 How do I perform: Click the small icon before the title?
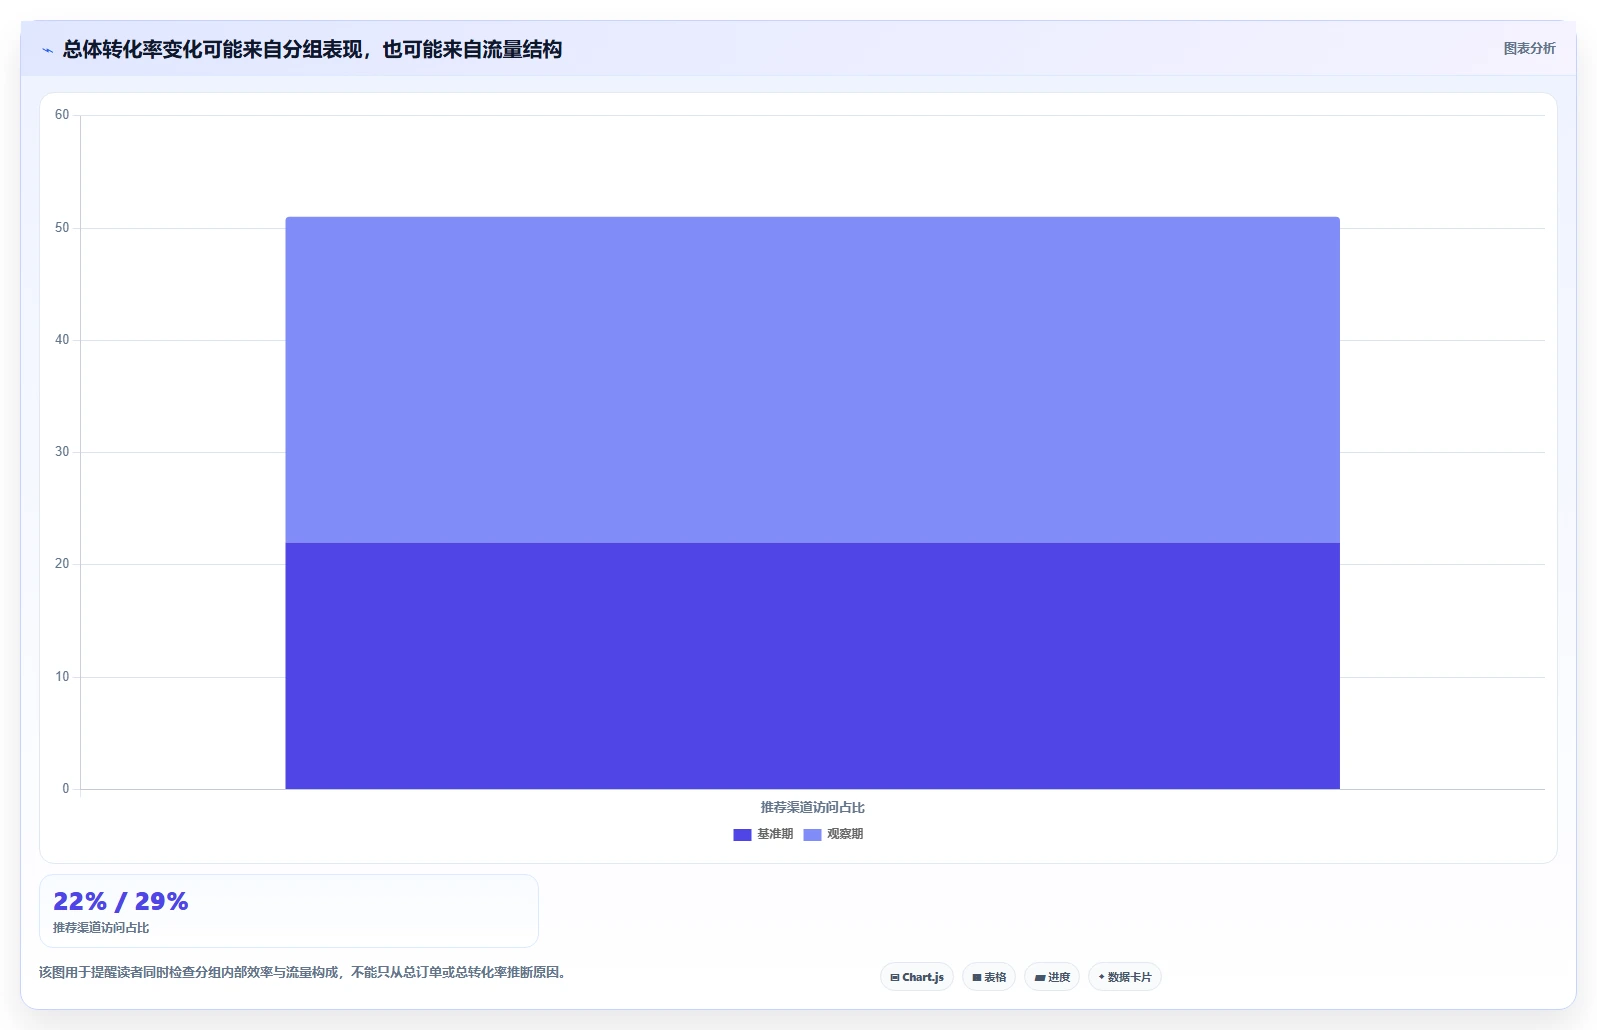click(47, 50)
